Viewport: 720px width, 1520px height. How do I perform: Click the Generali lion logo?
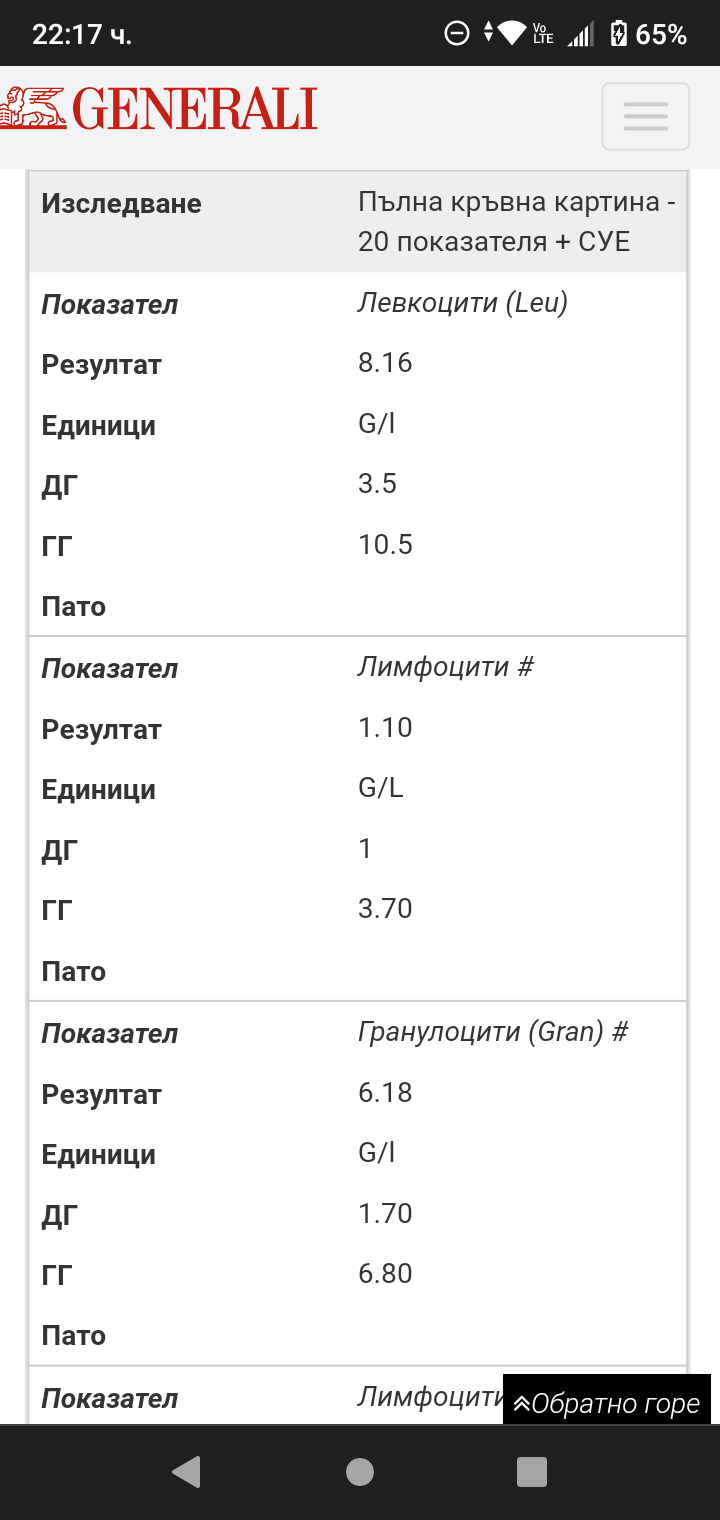tap(33, 109)
